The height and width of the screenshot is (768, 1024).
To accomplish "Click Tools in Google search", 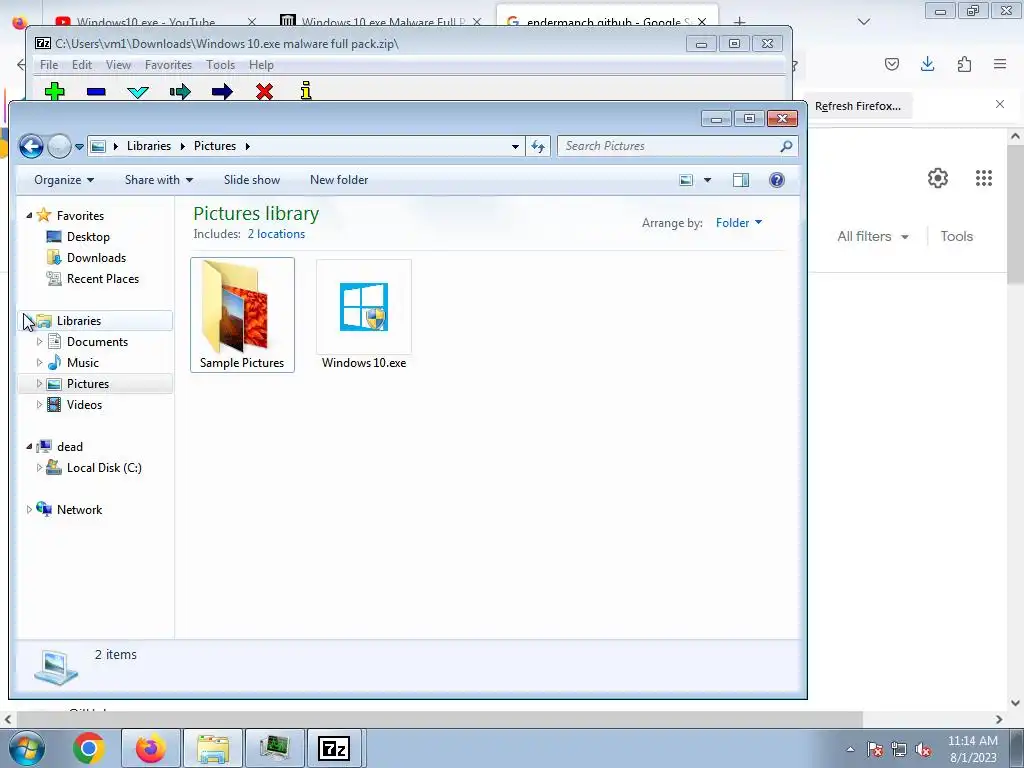I will click(956, 236).
